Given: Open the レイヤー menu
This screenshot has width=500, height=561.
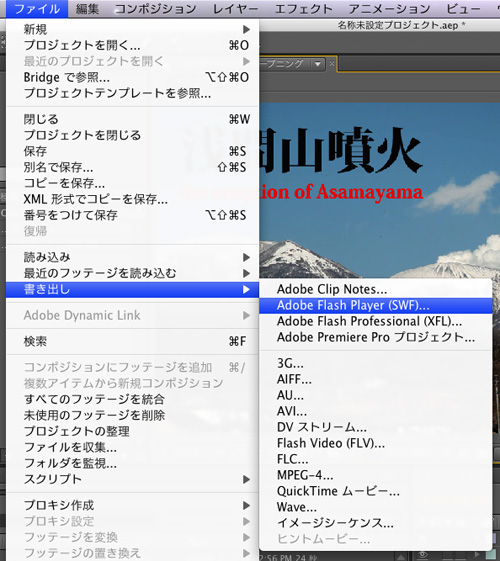Looking at the screenshot, I should pyautogui.click(x=235, y=9).
